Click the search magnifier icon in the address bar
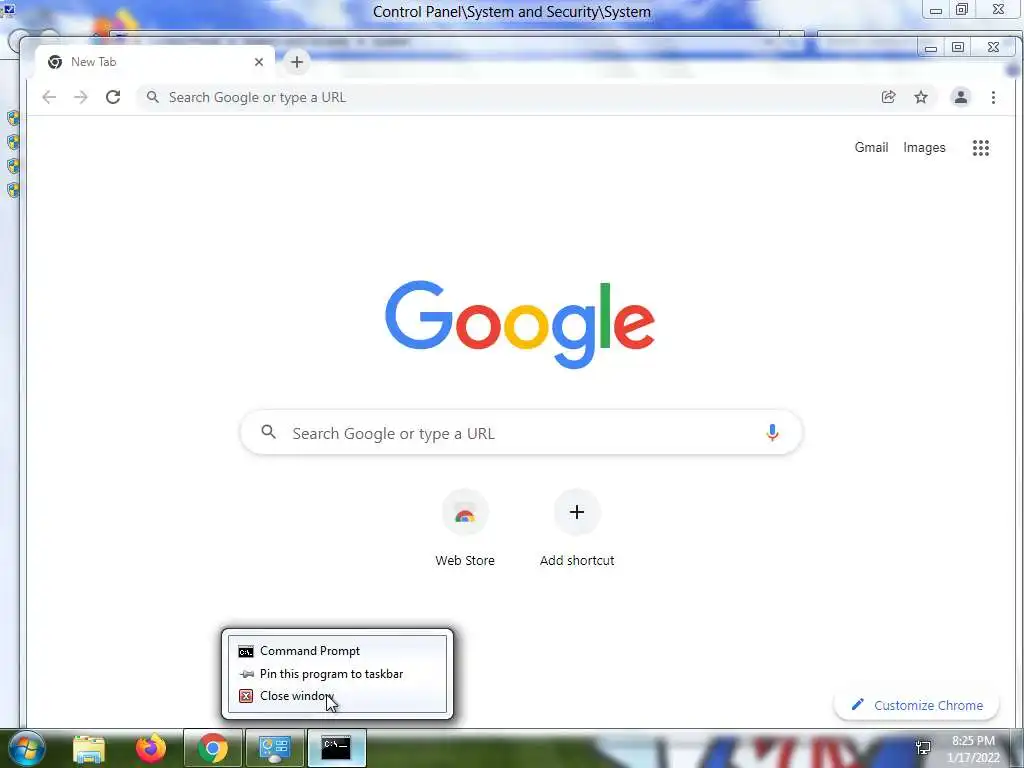Image resolution: width=1024 pixels, height=768 pixels. click(x=153, y=97)
